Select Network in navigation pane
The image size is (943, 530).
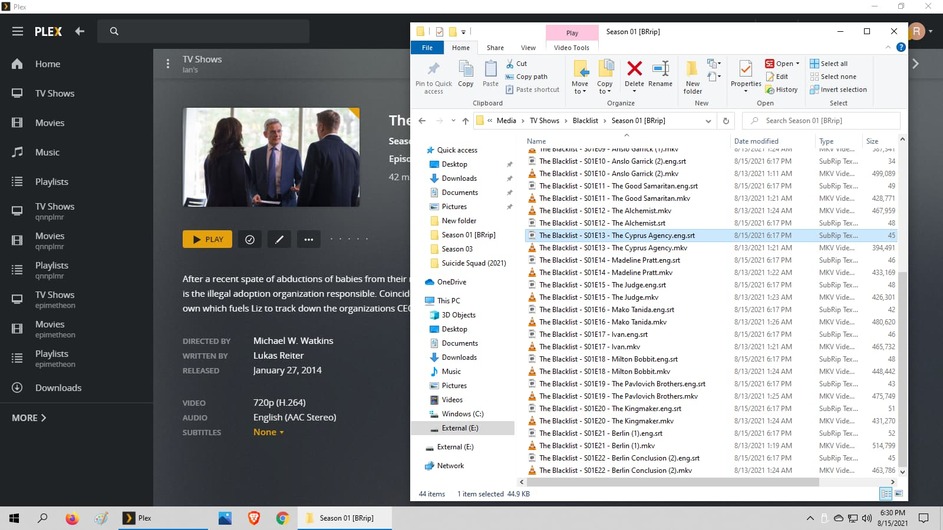(450, 466)
